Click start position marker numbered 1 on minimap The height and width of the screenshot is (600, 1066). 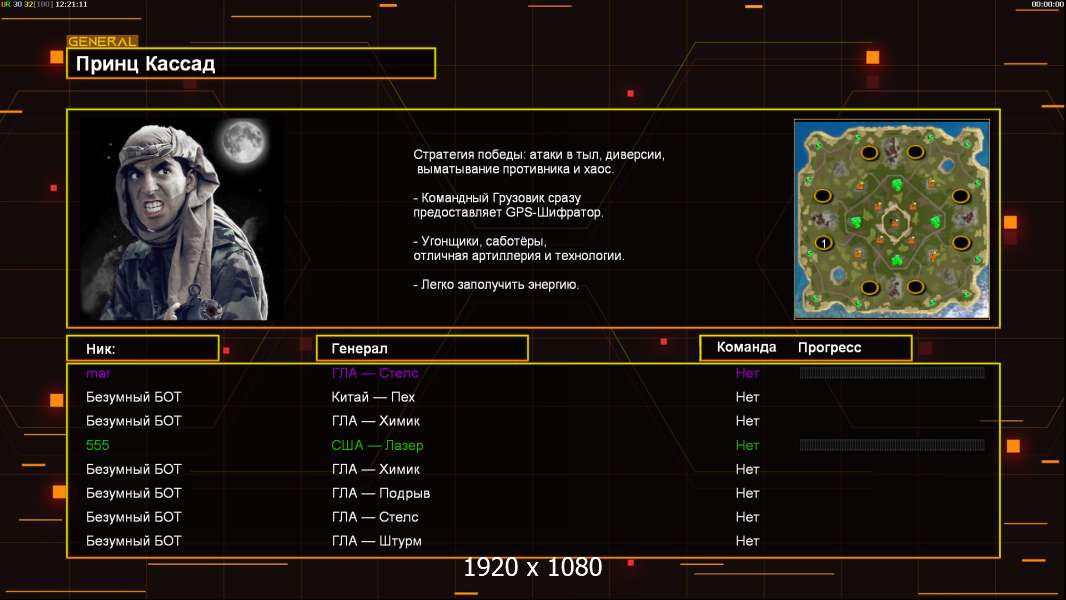(823, 243)
